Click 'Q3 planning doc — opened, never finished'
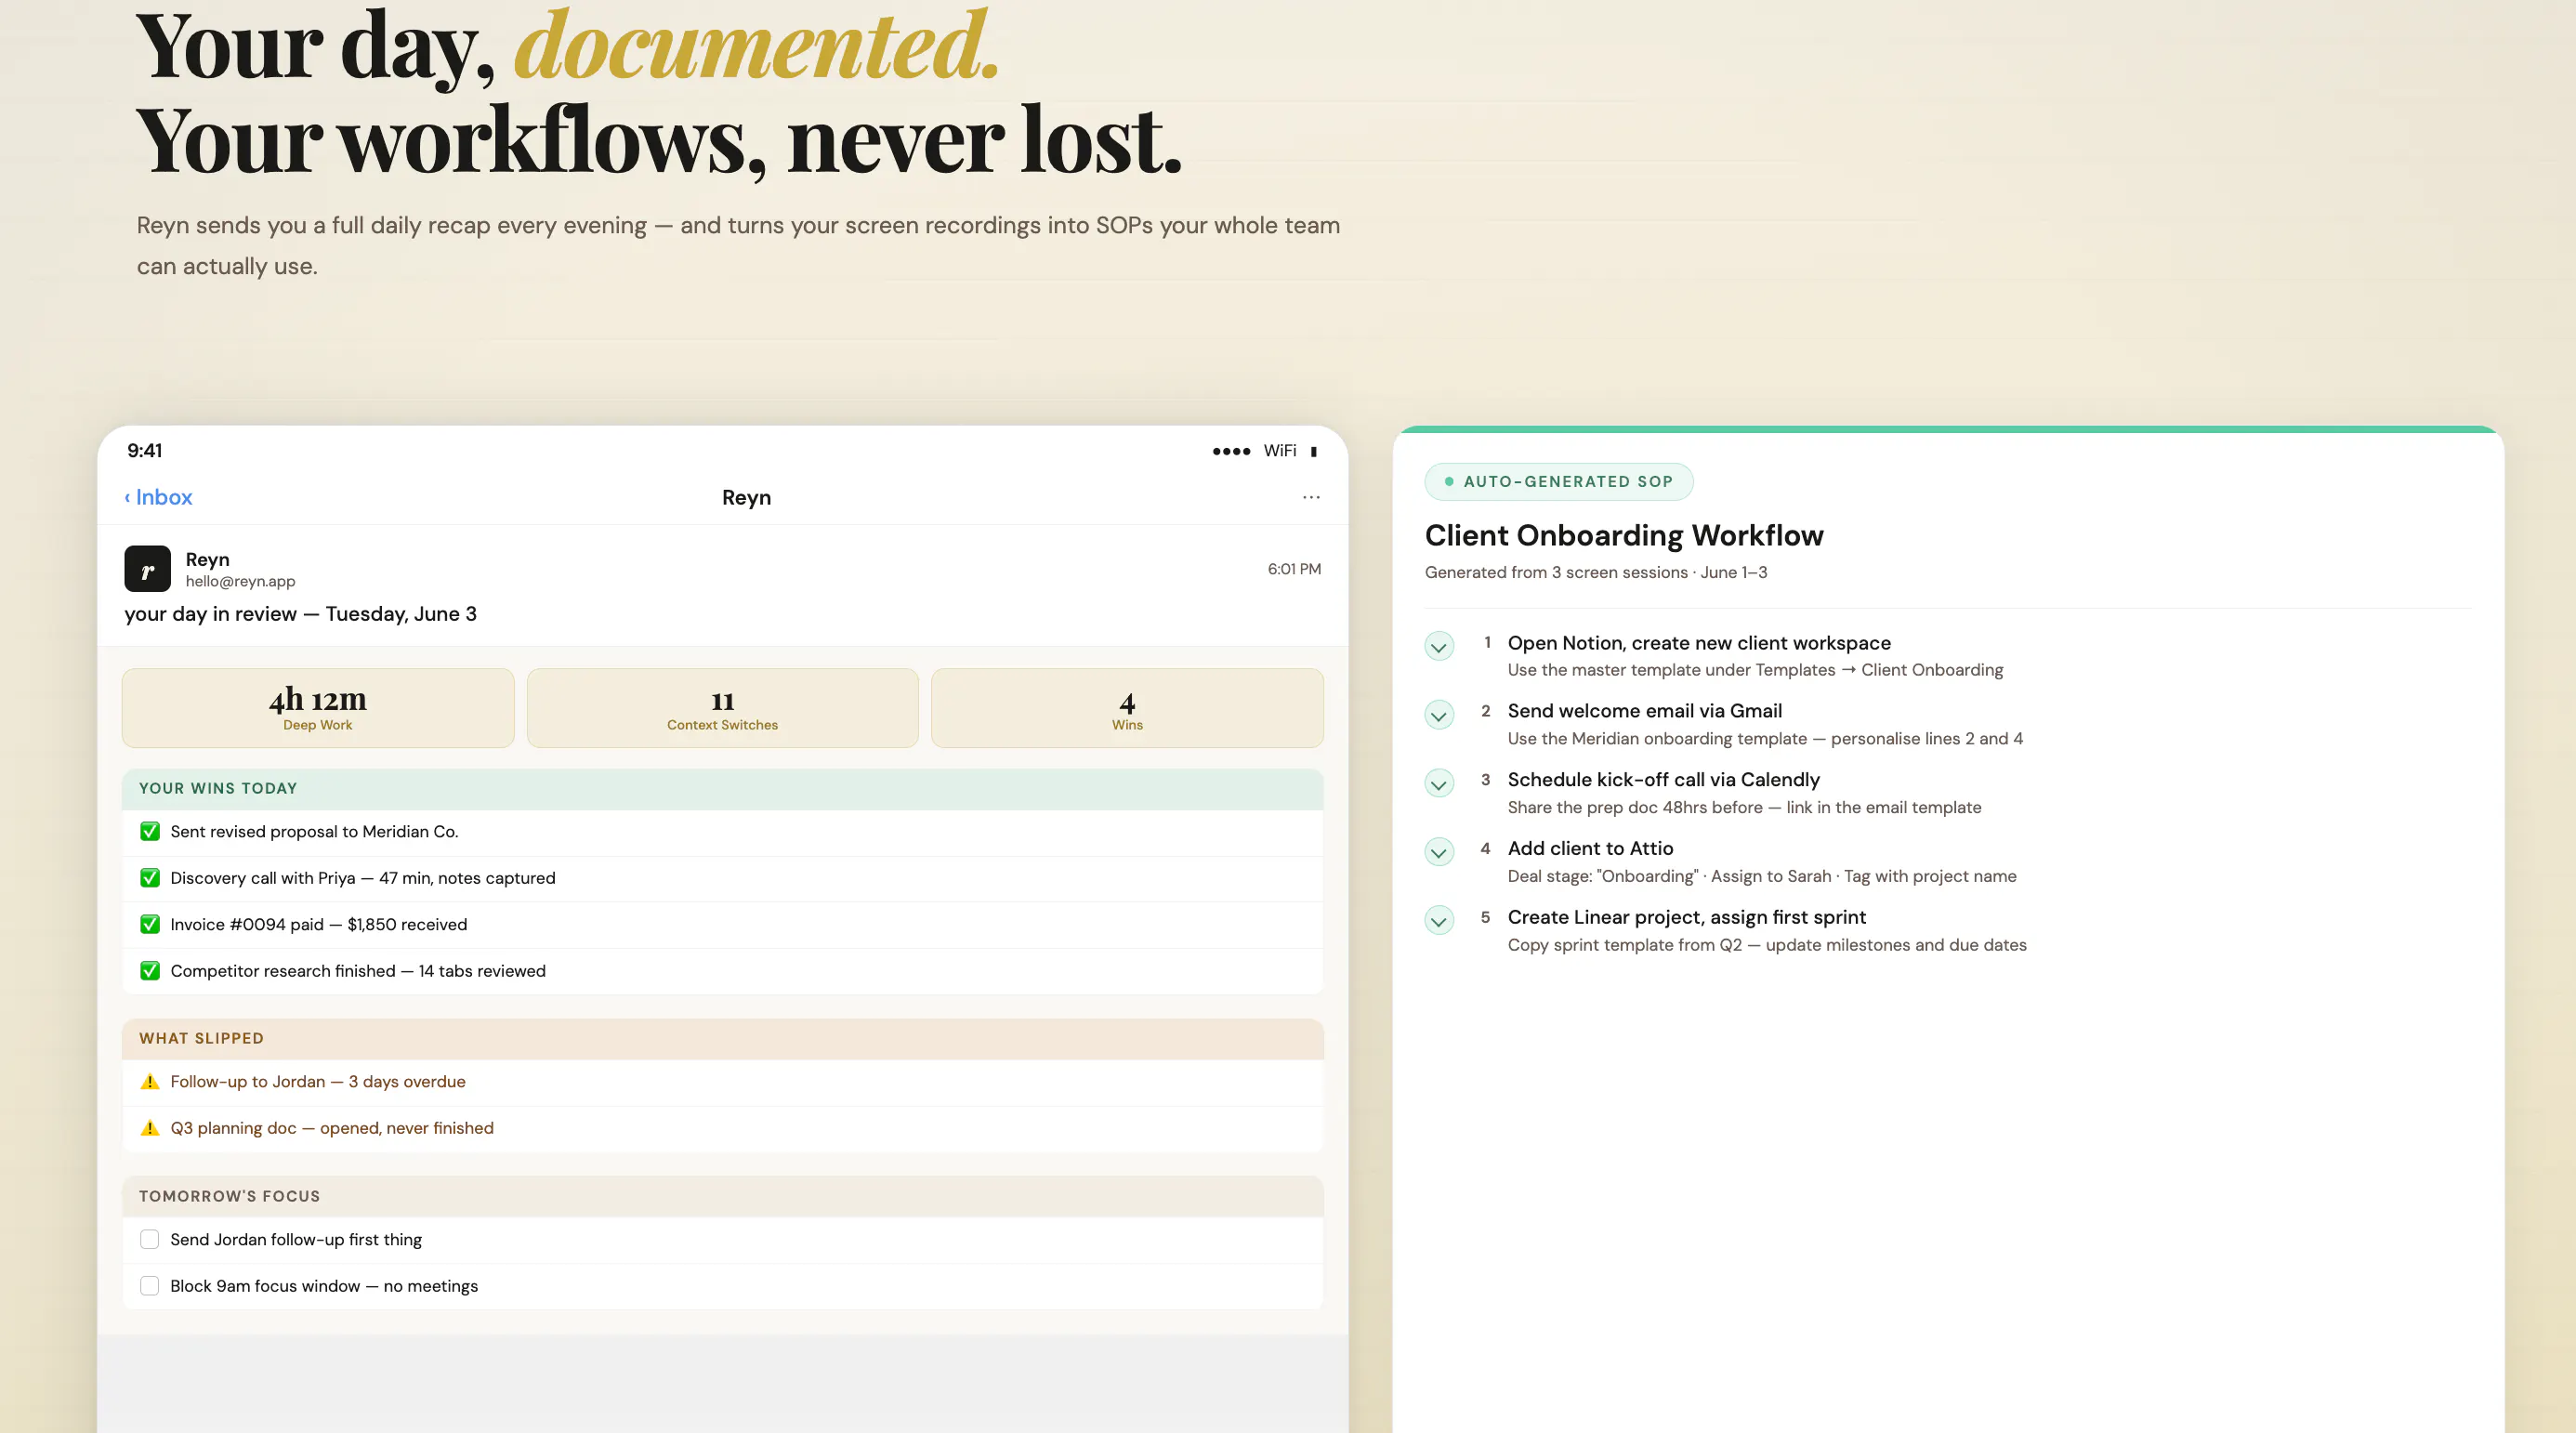The image size is (2576, 1433). click(332, 1128)
